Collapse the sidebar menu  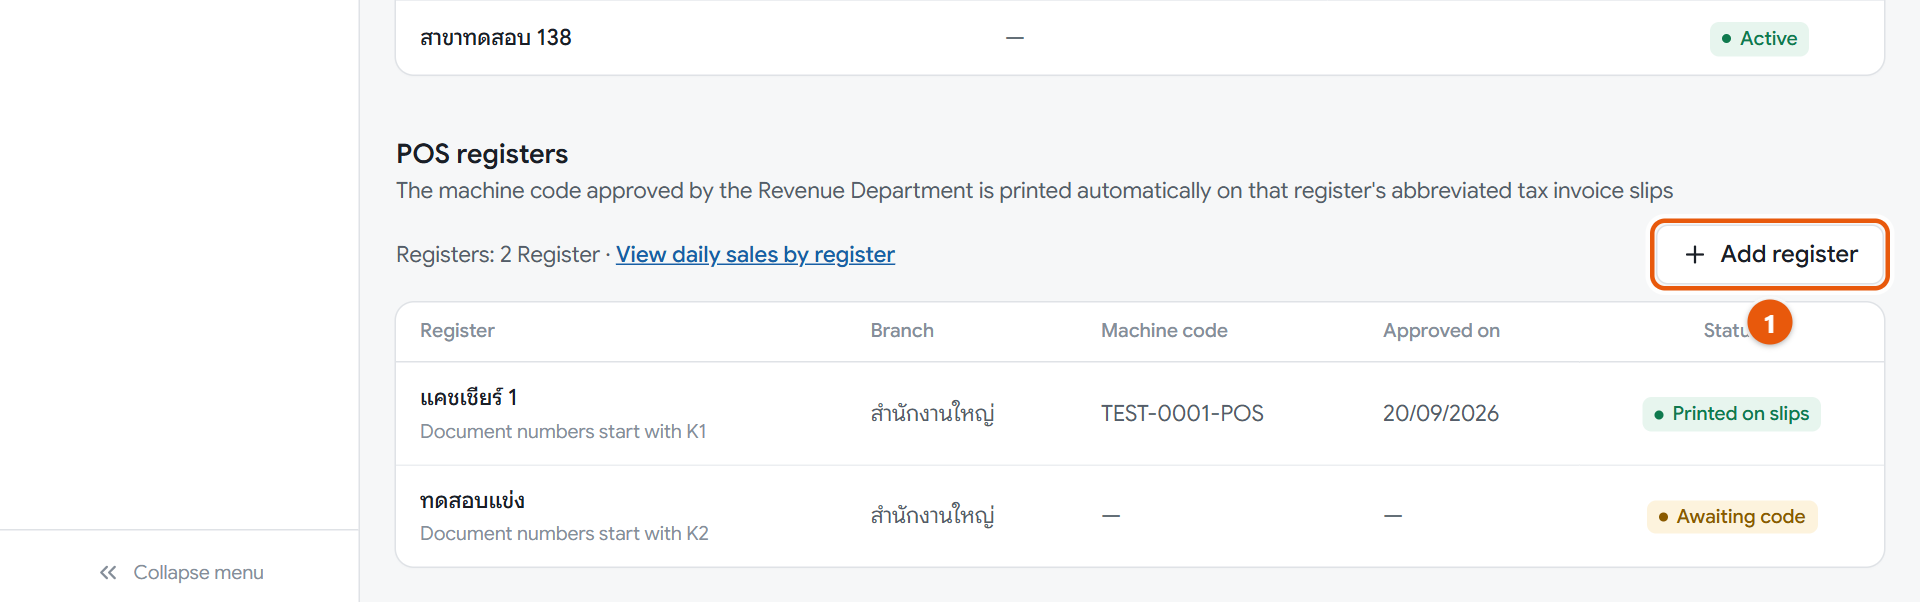tap(181, 573)
